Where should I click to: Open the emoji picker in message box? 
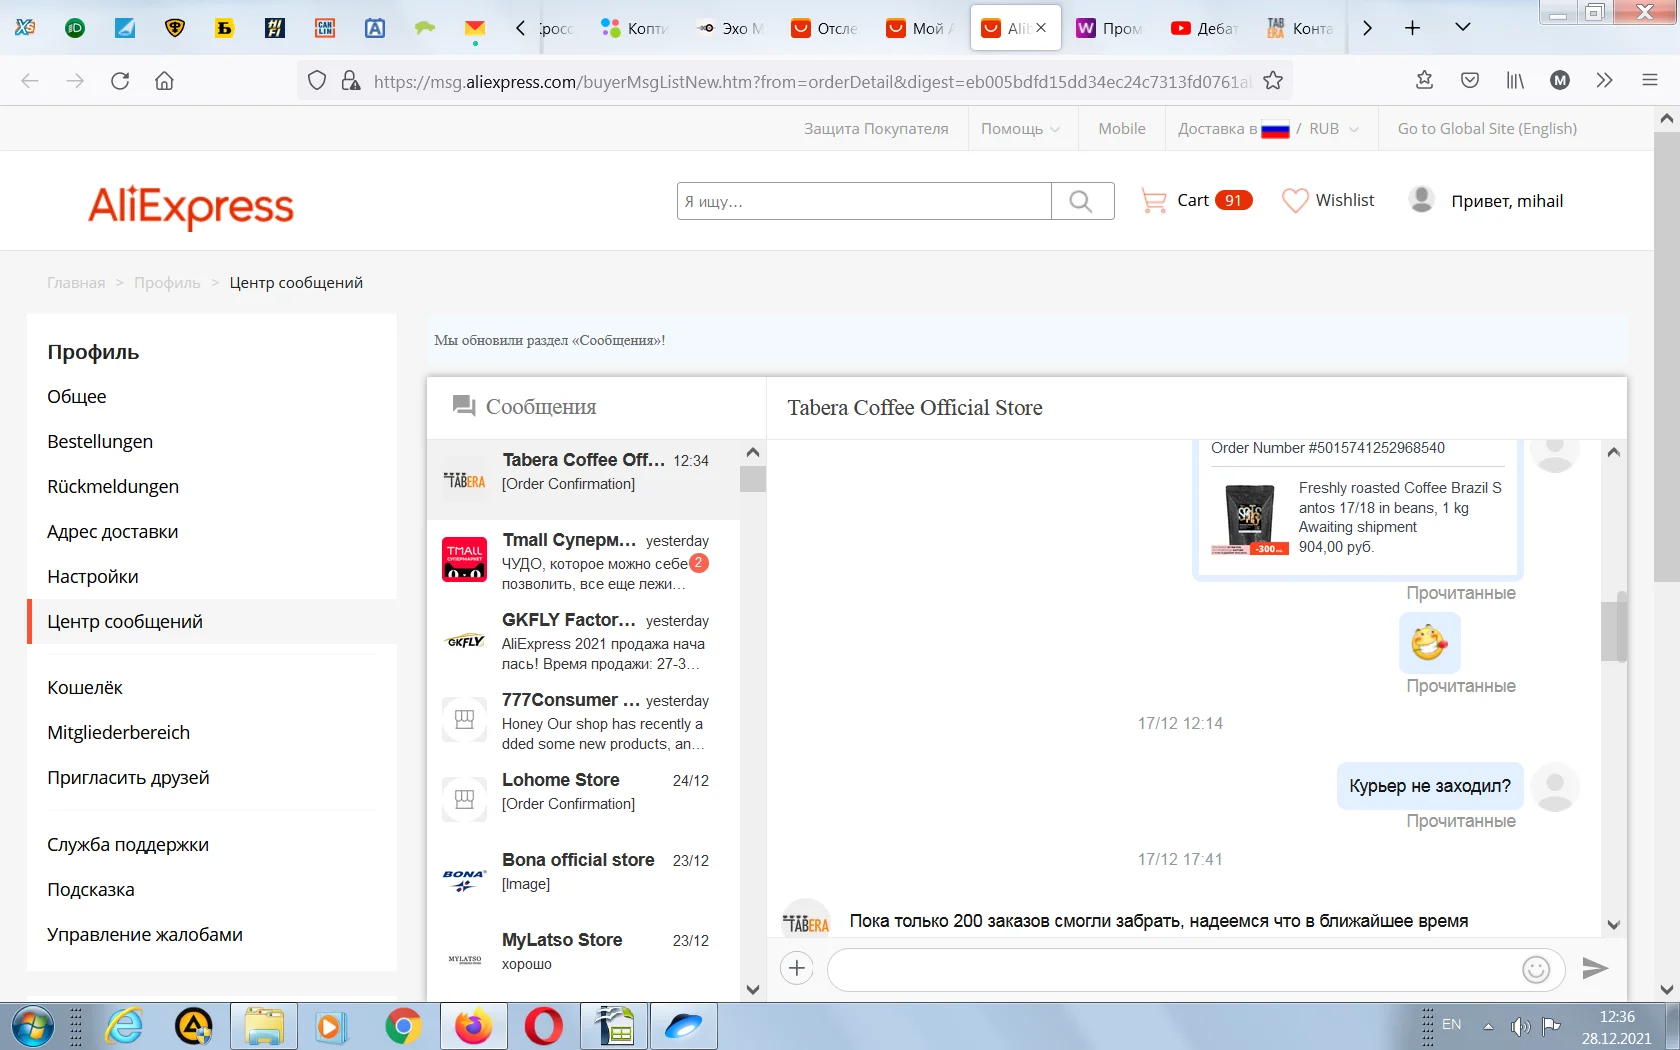pyautogui.click(x=1536, y=969)
